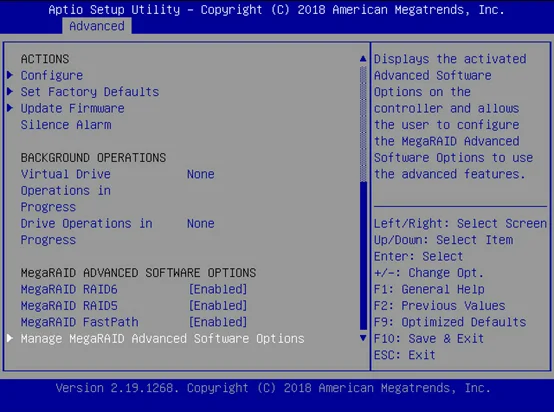Click the arrow icon beside Set Factory Defaults

(10, 92)
